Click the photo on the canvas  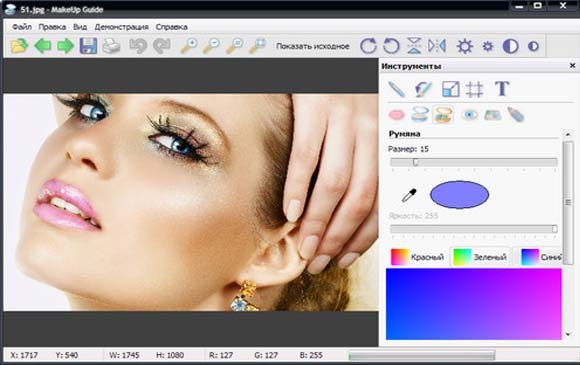pyautogui.click(x=191, y=202)
